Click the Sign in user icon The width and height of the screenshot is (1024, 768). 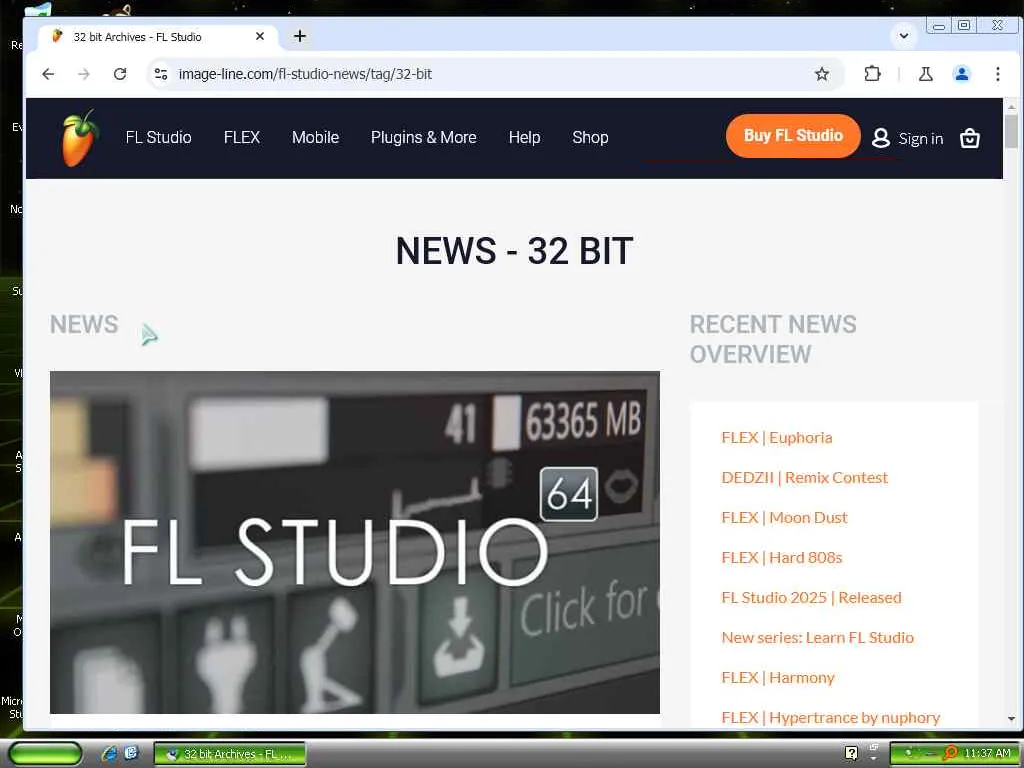point(880,138)
